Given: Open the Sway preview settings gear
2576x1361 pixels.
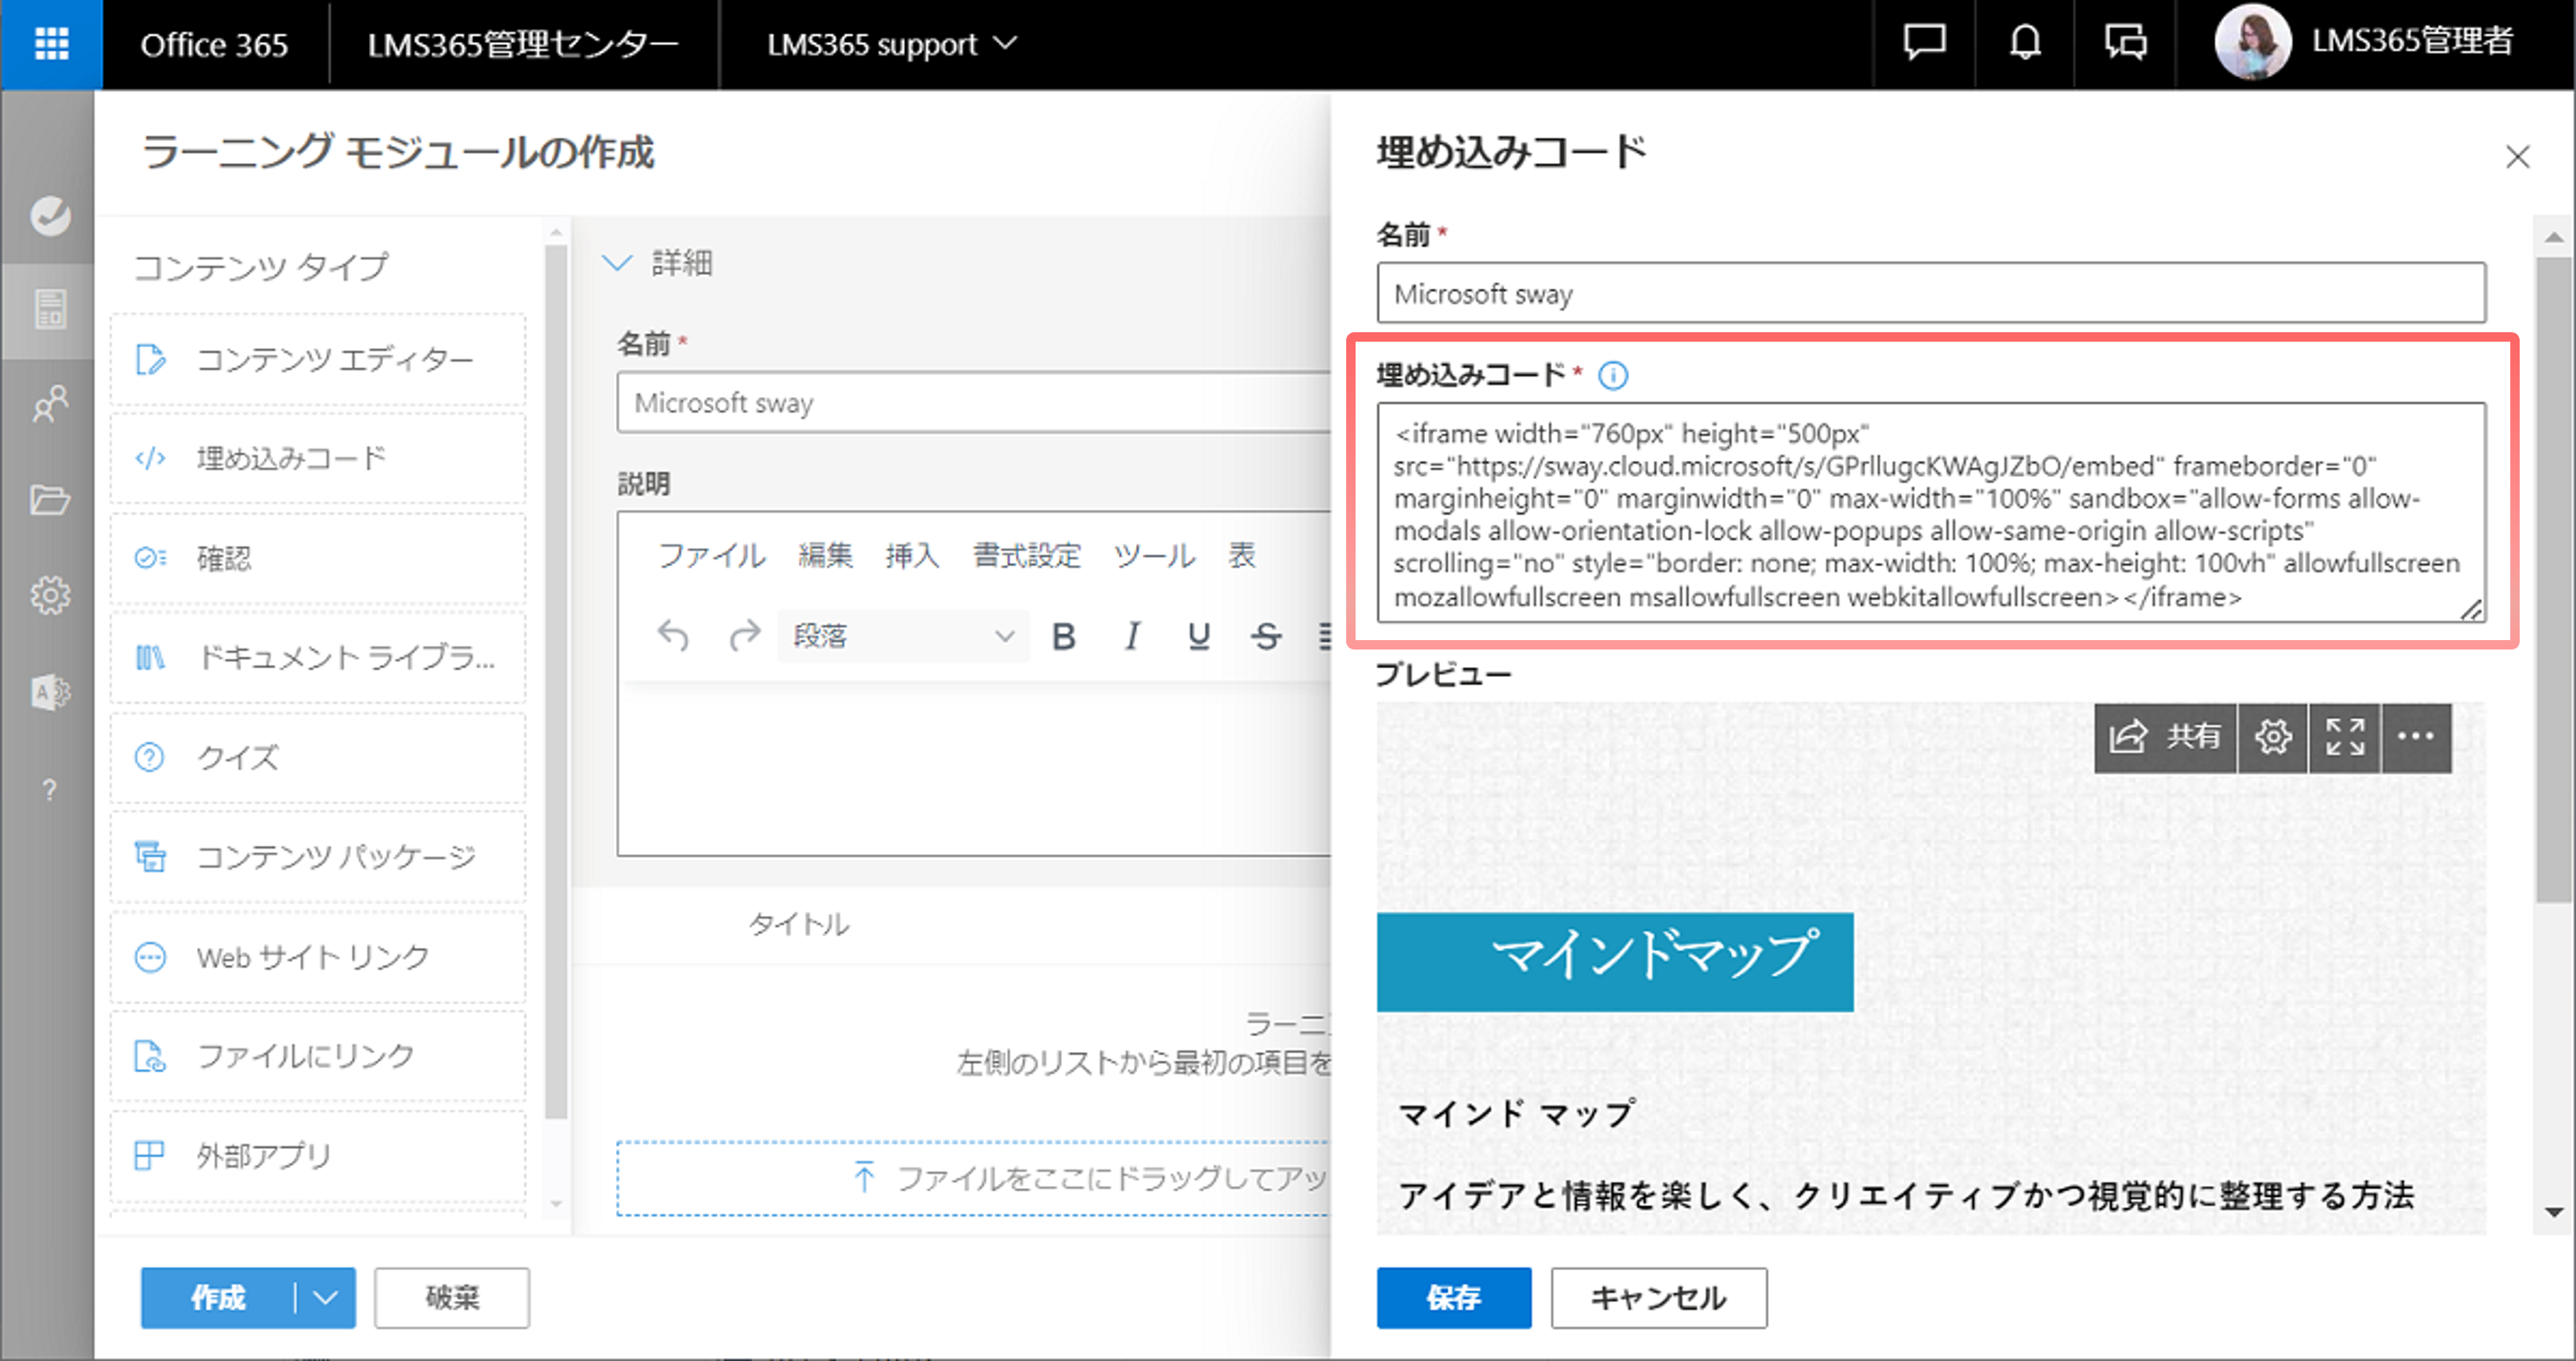Looking at the screenshot, I should 2273,737.
